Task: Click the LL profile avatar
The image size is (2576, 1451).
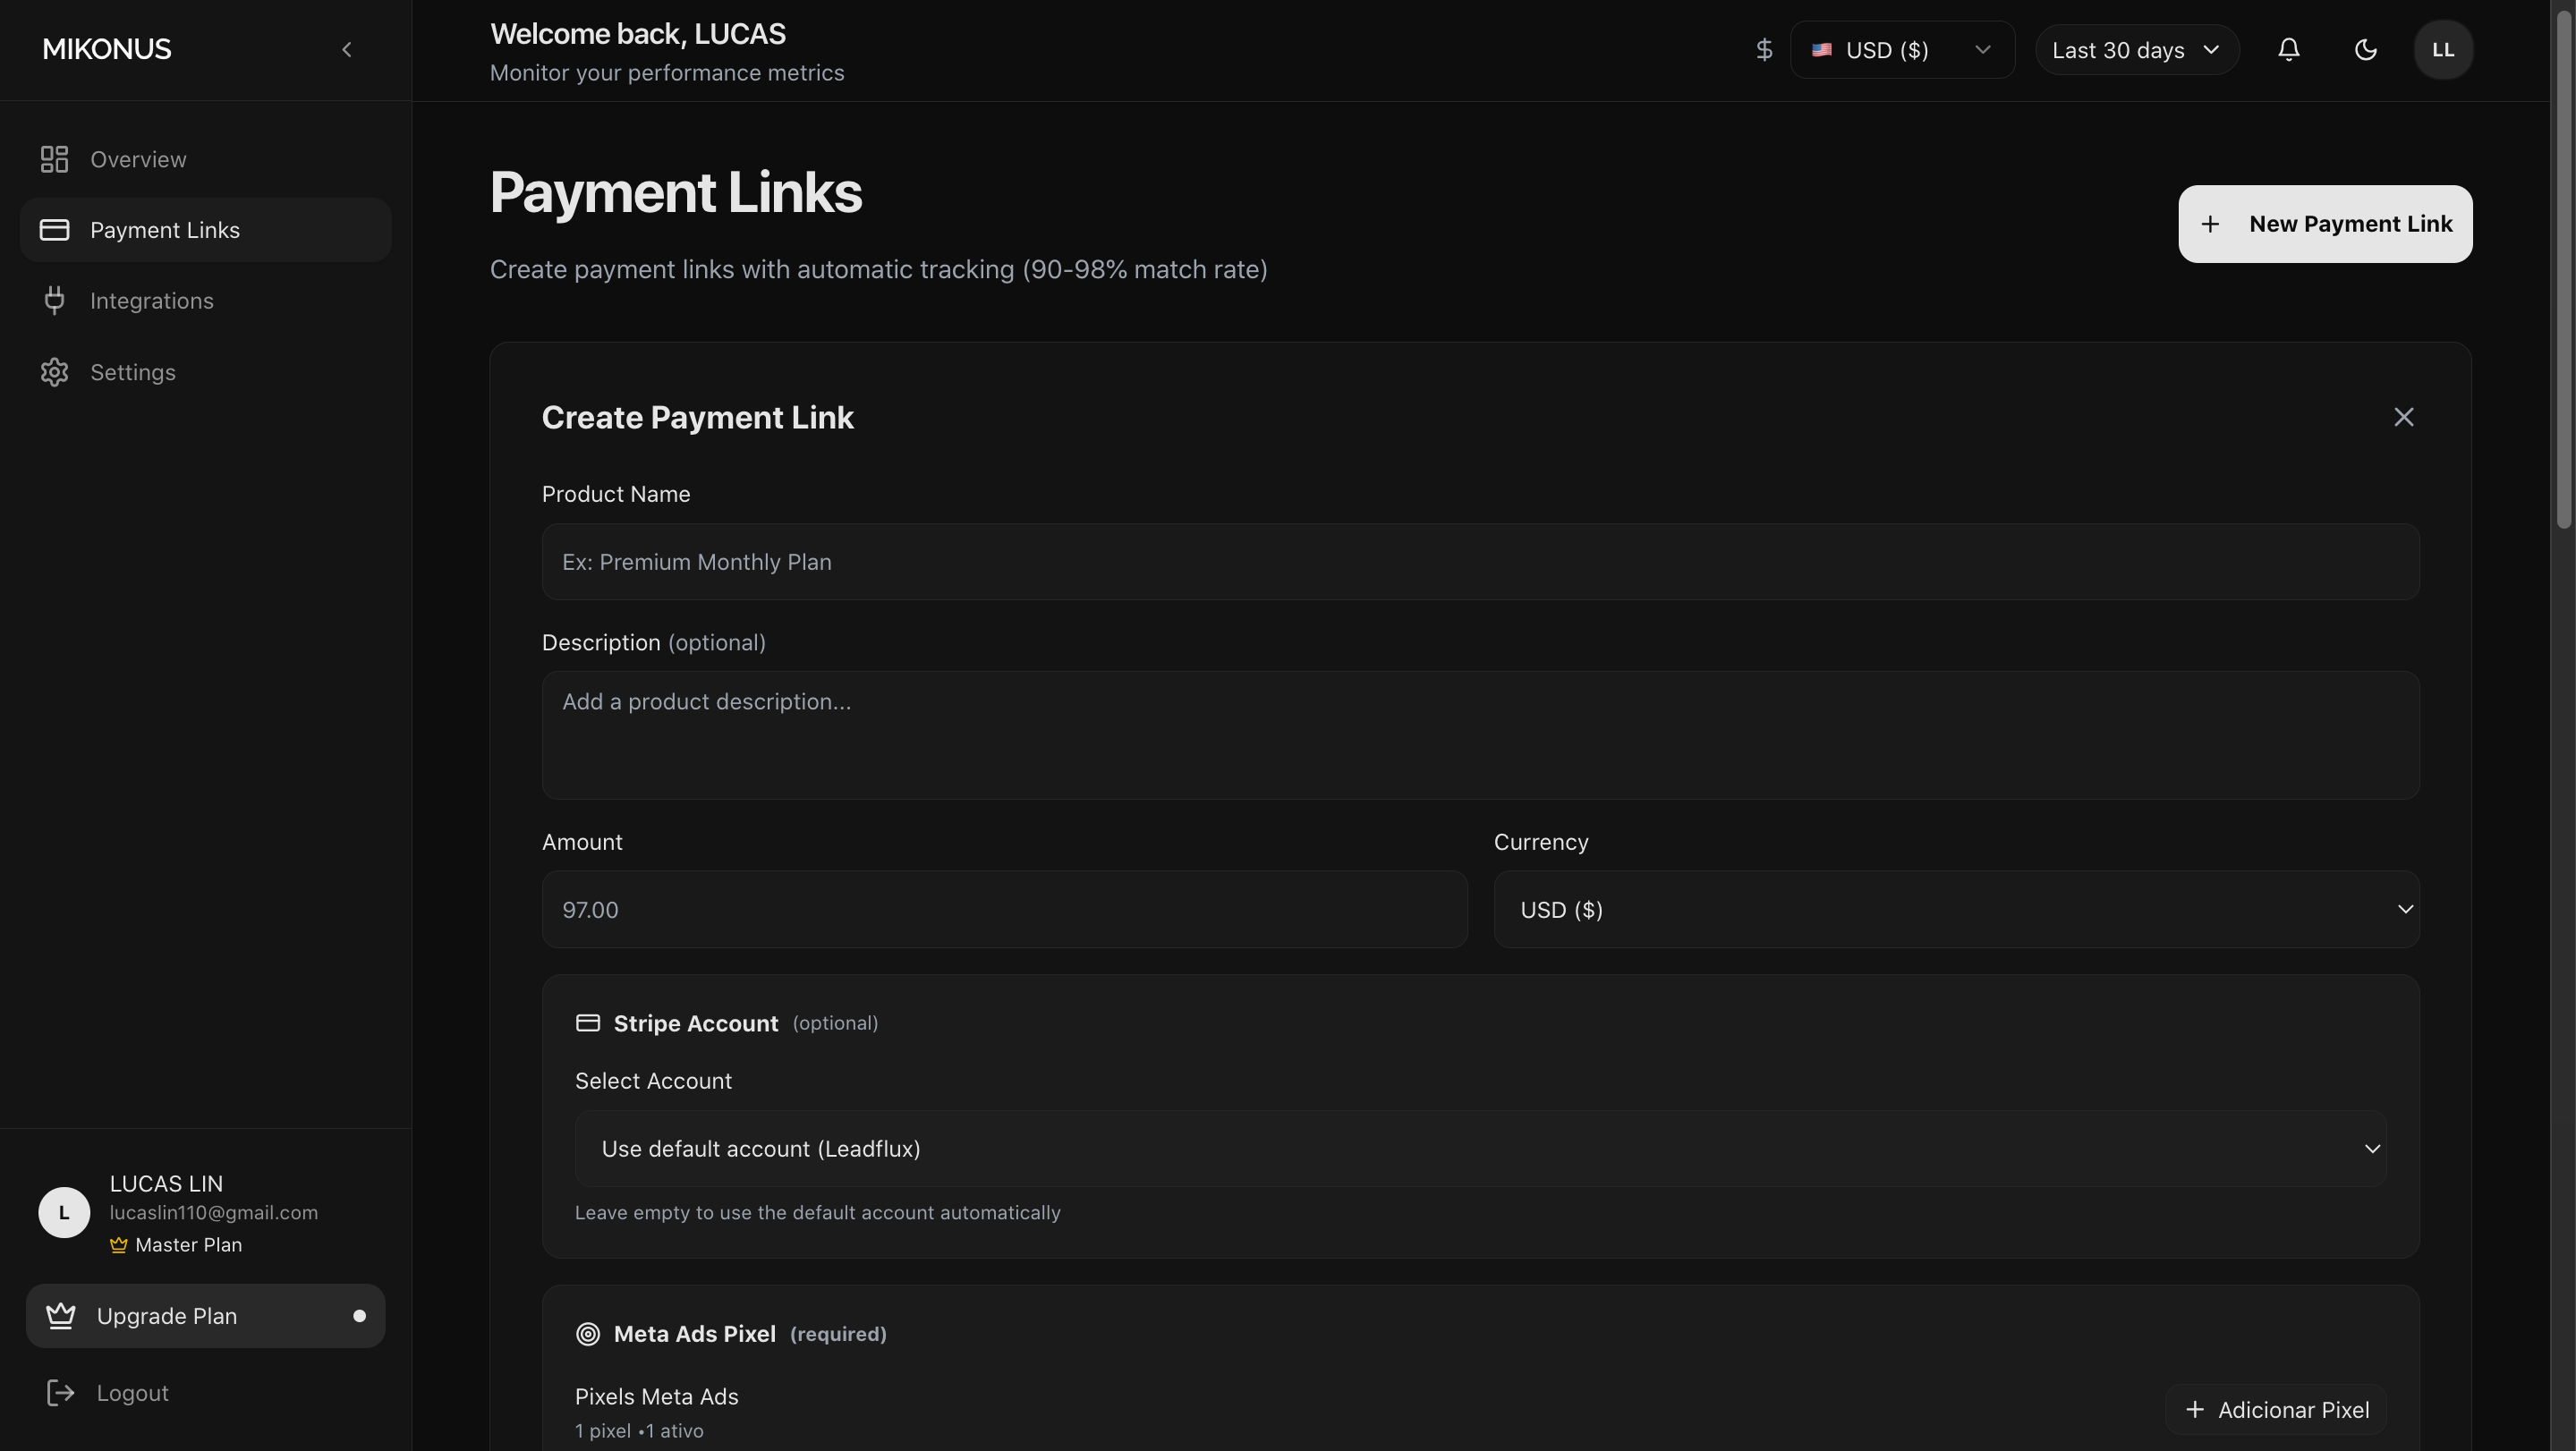Action: pos(2442,50)
